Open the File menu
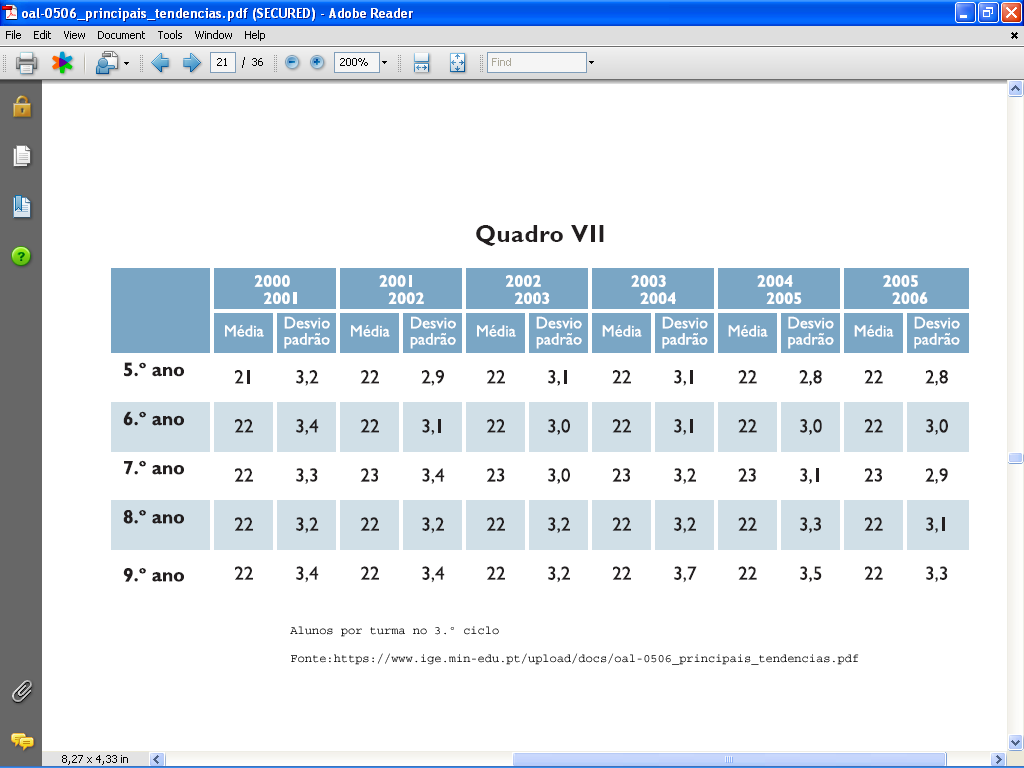The image size is (1024, 768). [x=13, y=35]
